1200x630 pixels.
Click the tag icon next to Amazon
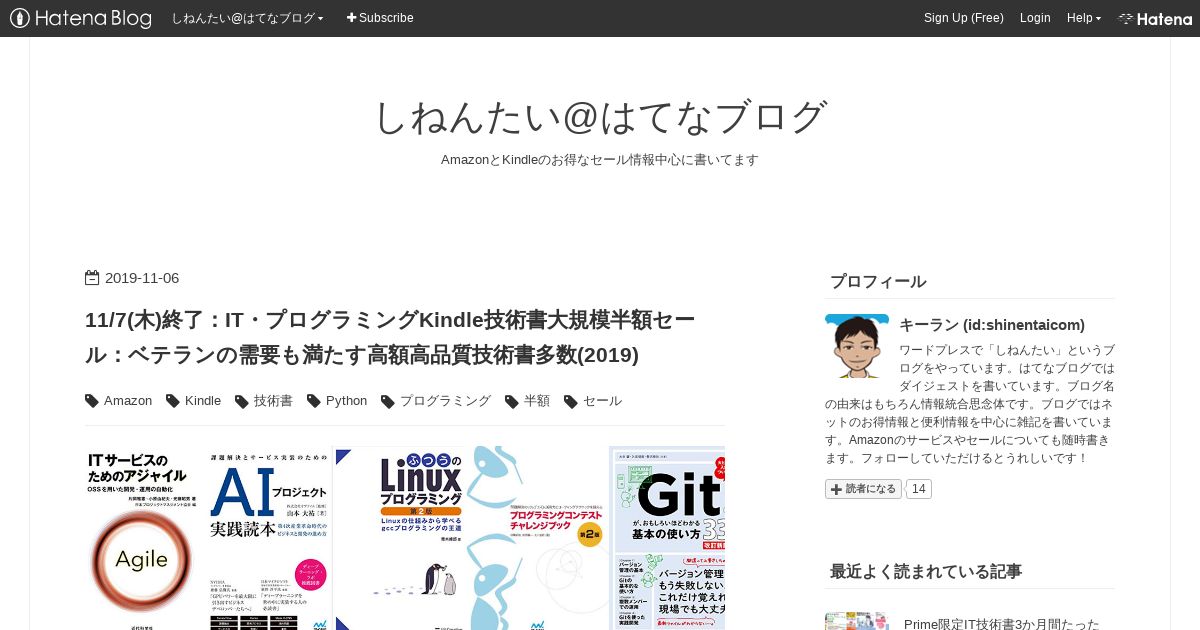point(92,402)
